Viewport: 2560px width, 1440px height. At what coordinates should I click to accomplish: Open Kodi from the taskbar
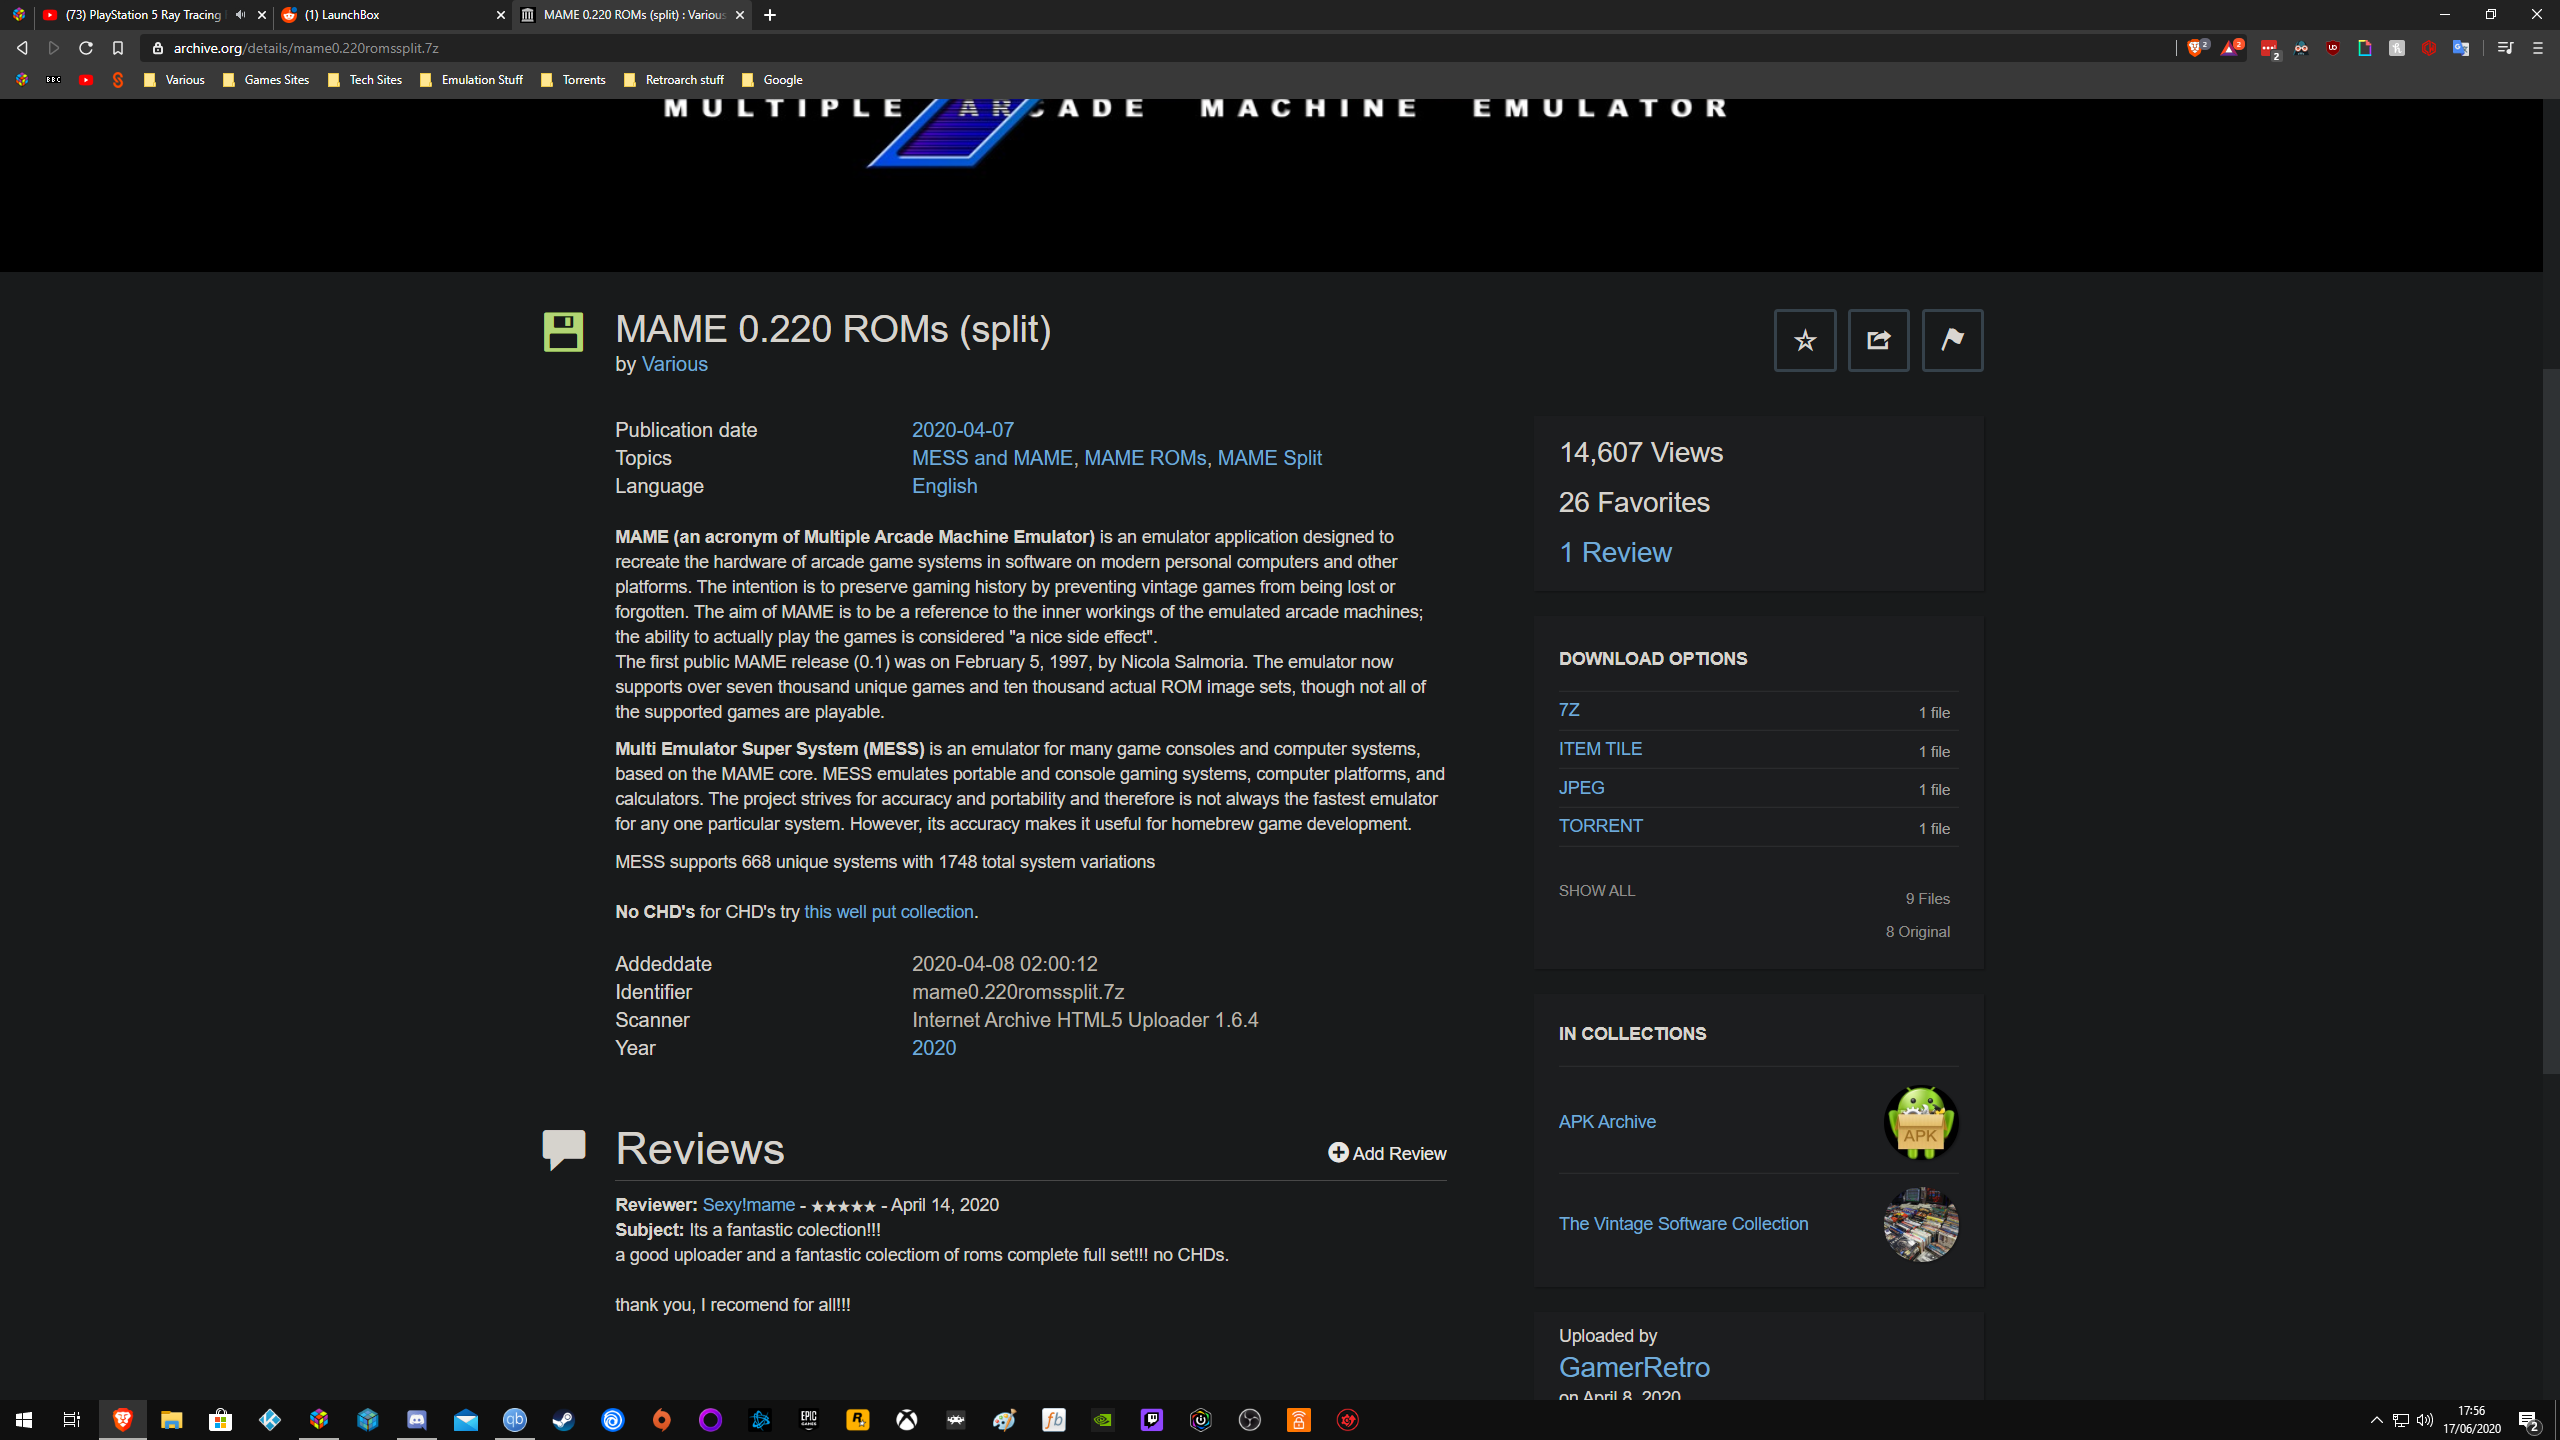[x=270, y=1420]
